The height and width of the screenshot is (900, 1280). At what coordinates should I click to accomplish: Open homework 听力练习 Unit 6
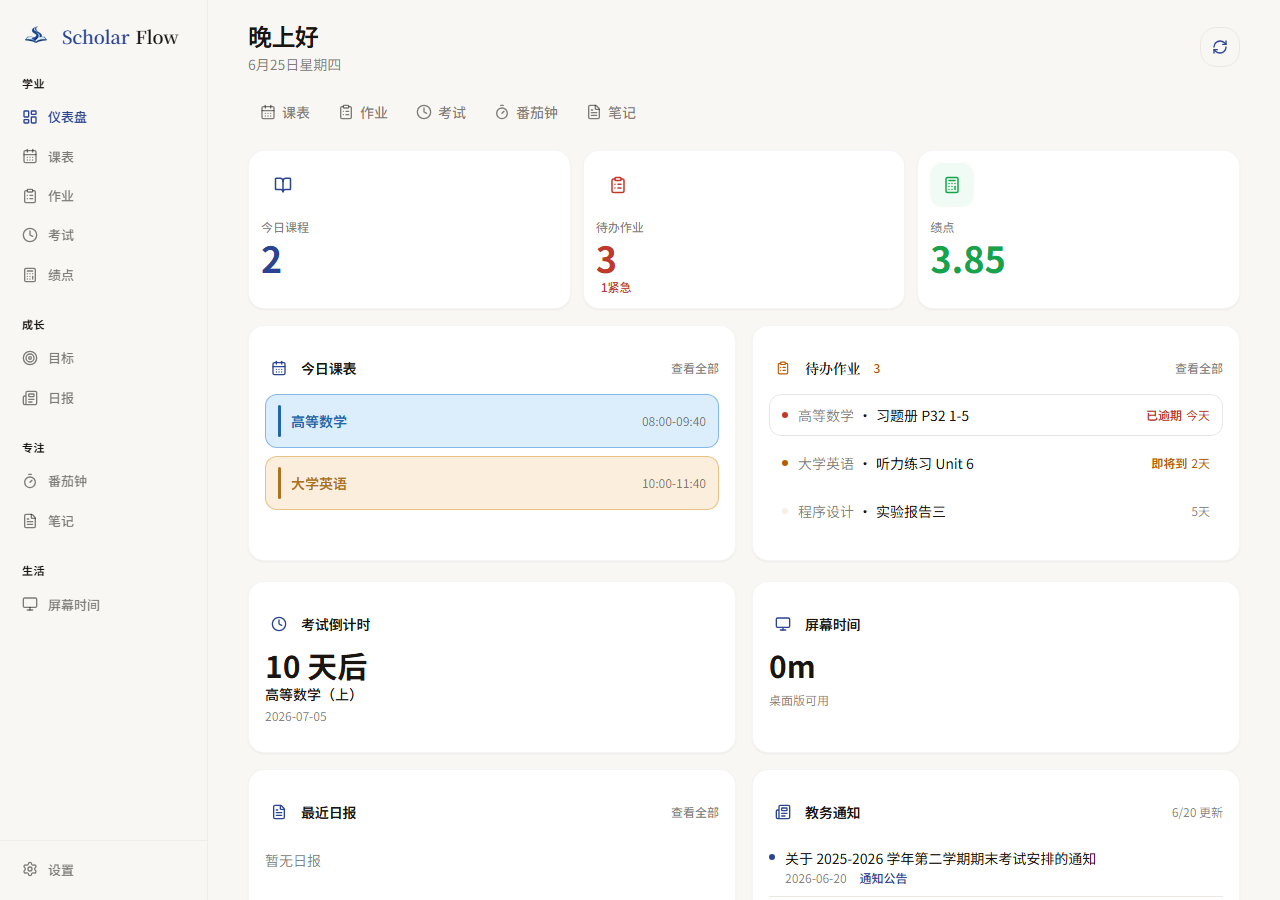(x=996, y=464)
